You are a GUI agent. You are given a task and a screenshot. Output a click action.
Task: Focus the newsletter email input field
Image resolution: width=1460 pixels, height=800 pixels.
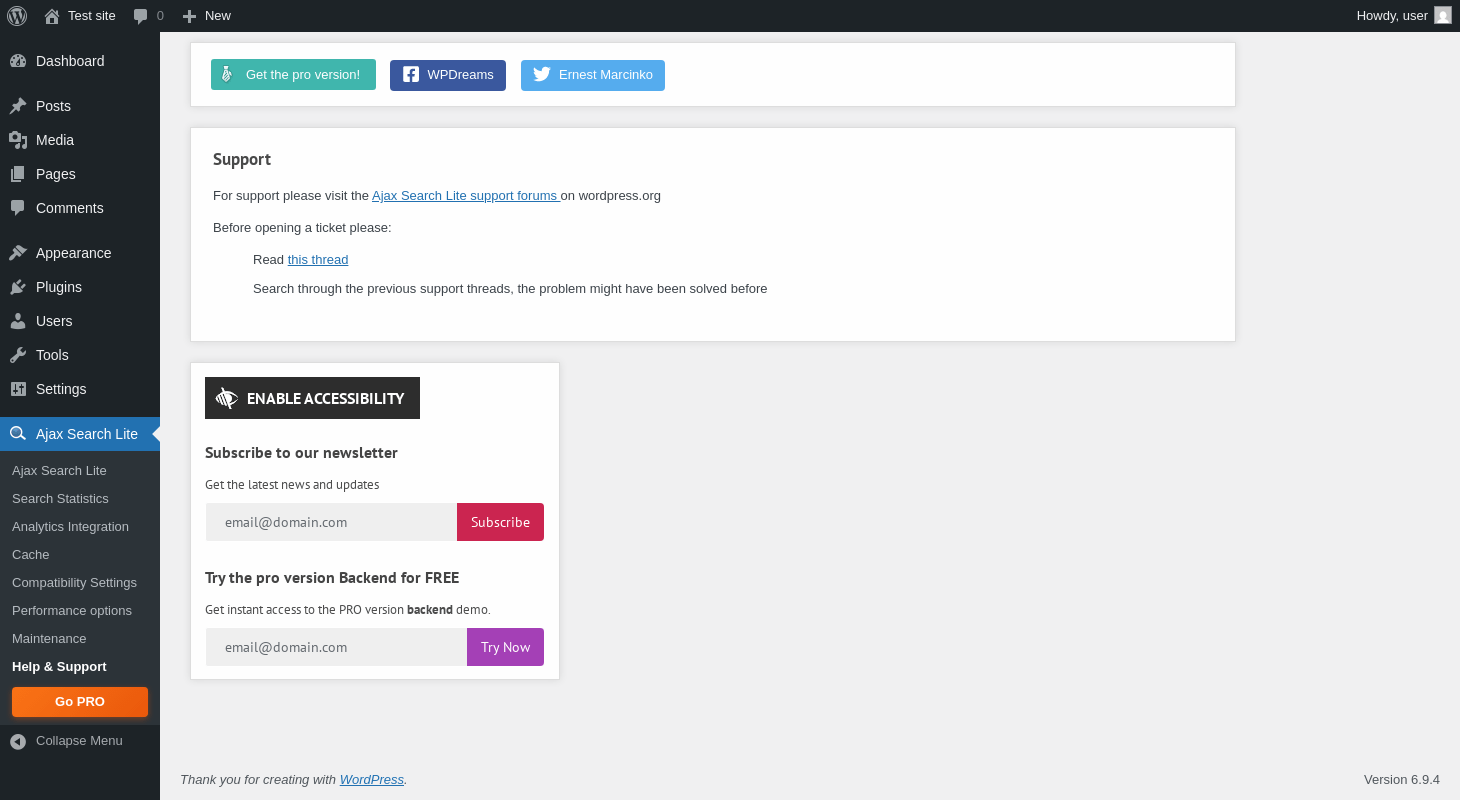coord(331,522)
